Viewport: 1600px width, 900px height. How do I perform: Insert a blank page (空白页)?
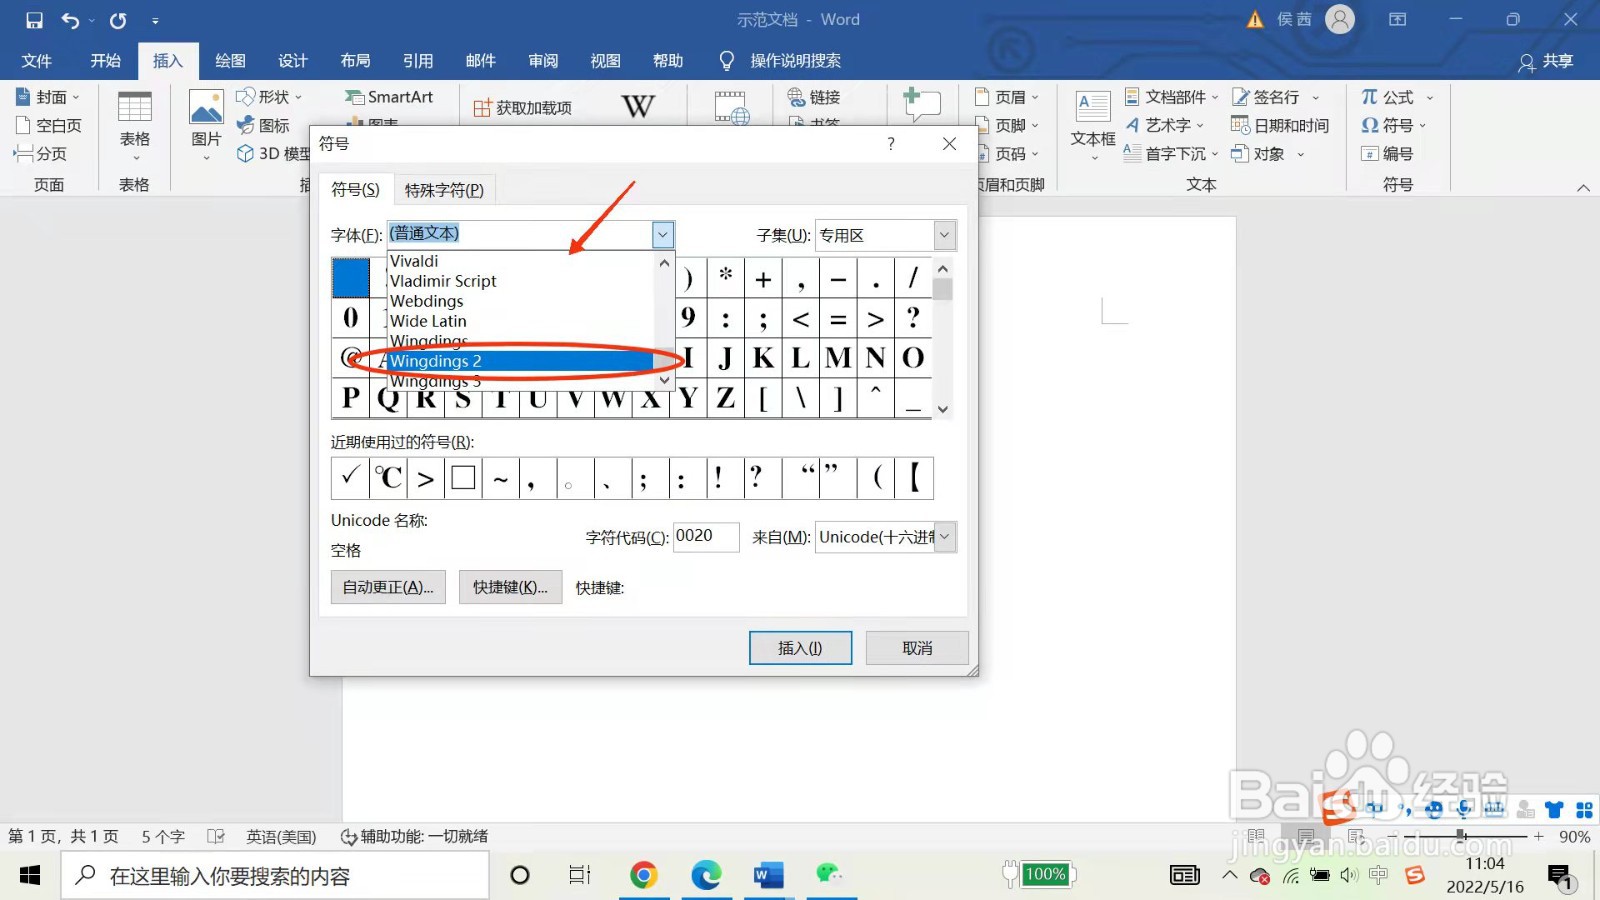pos(48,125)
